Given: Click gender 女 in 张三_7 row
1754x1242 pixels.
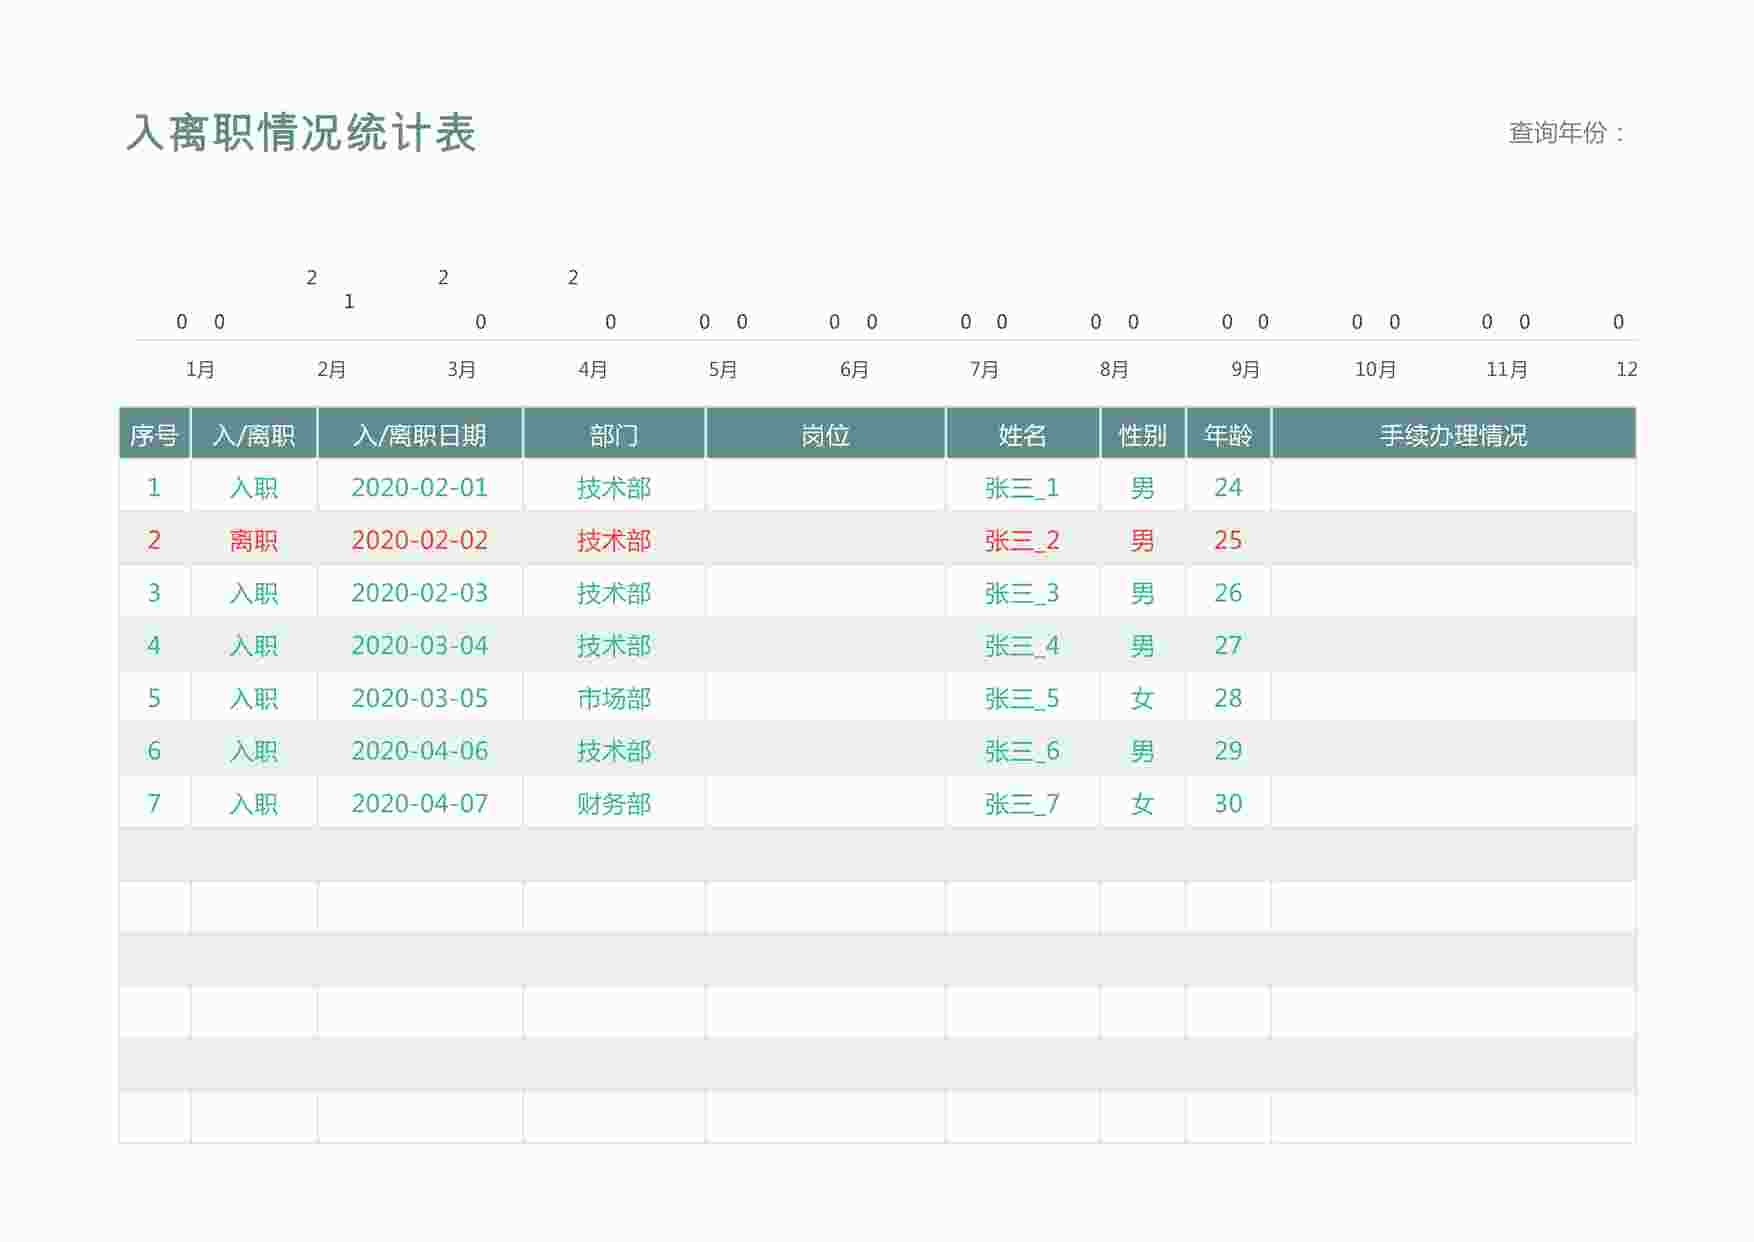Looking at the screenshot, I should [x=1143, y=803].
